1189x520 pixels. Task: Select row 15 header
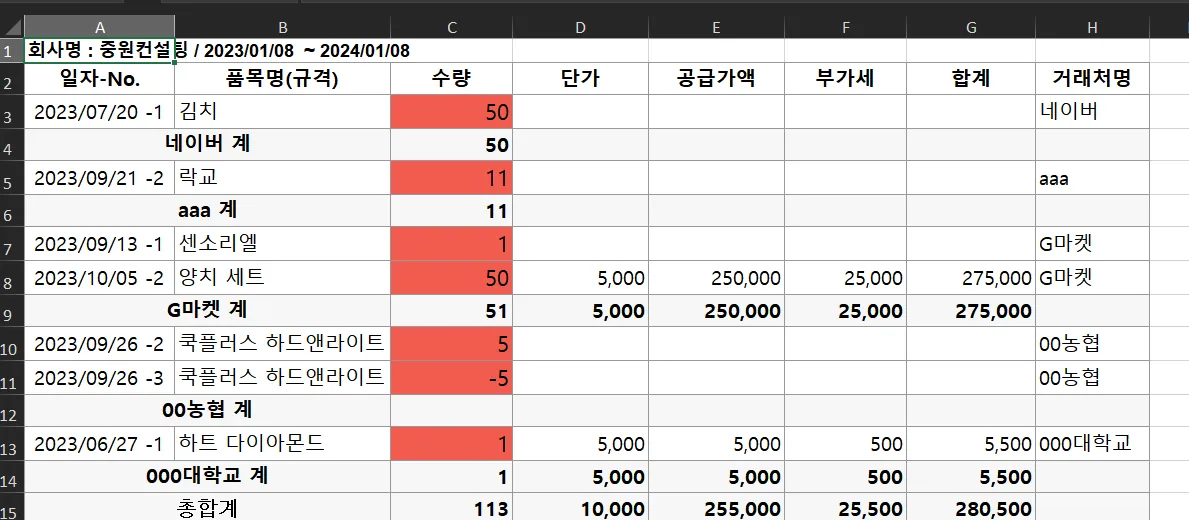click(x=12, y=508)
